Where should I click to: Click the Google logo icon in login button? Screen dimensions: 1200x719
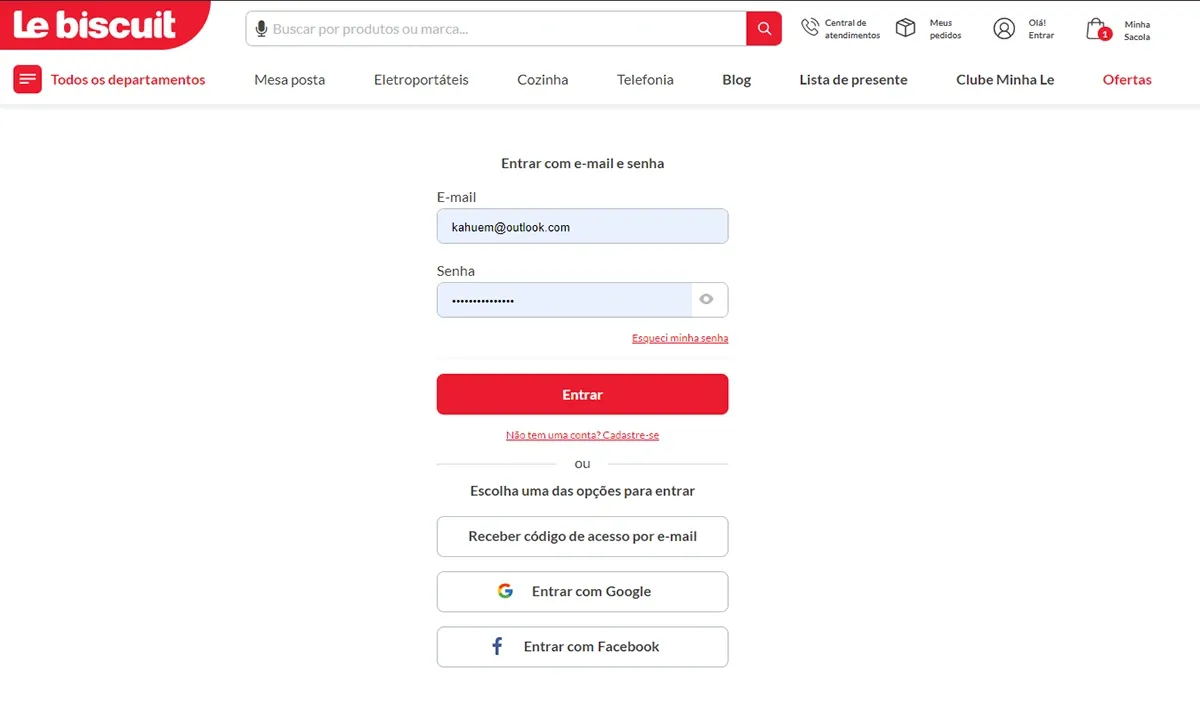506,591
